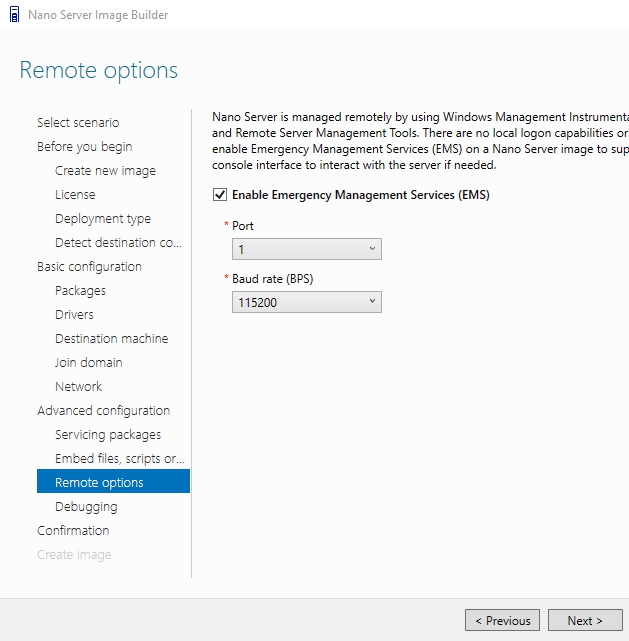Go back with the Previous button

click(502, 620)
